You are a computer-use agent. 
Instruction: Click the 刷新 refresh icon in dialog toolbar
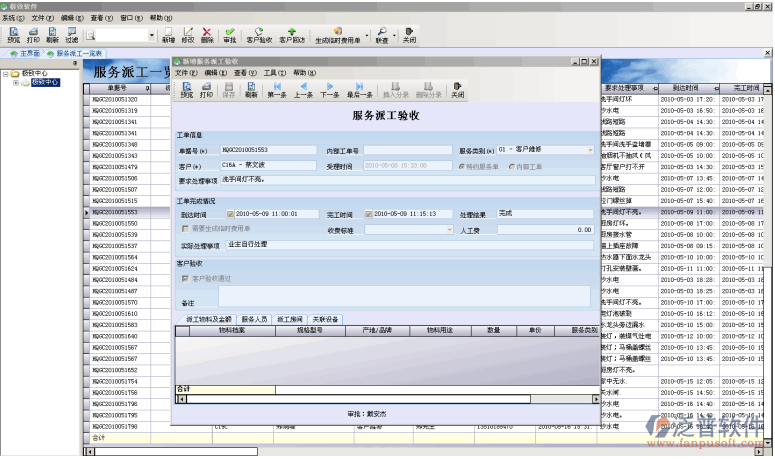(x=251, y=89)
